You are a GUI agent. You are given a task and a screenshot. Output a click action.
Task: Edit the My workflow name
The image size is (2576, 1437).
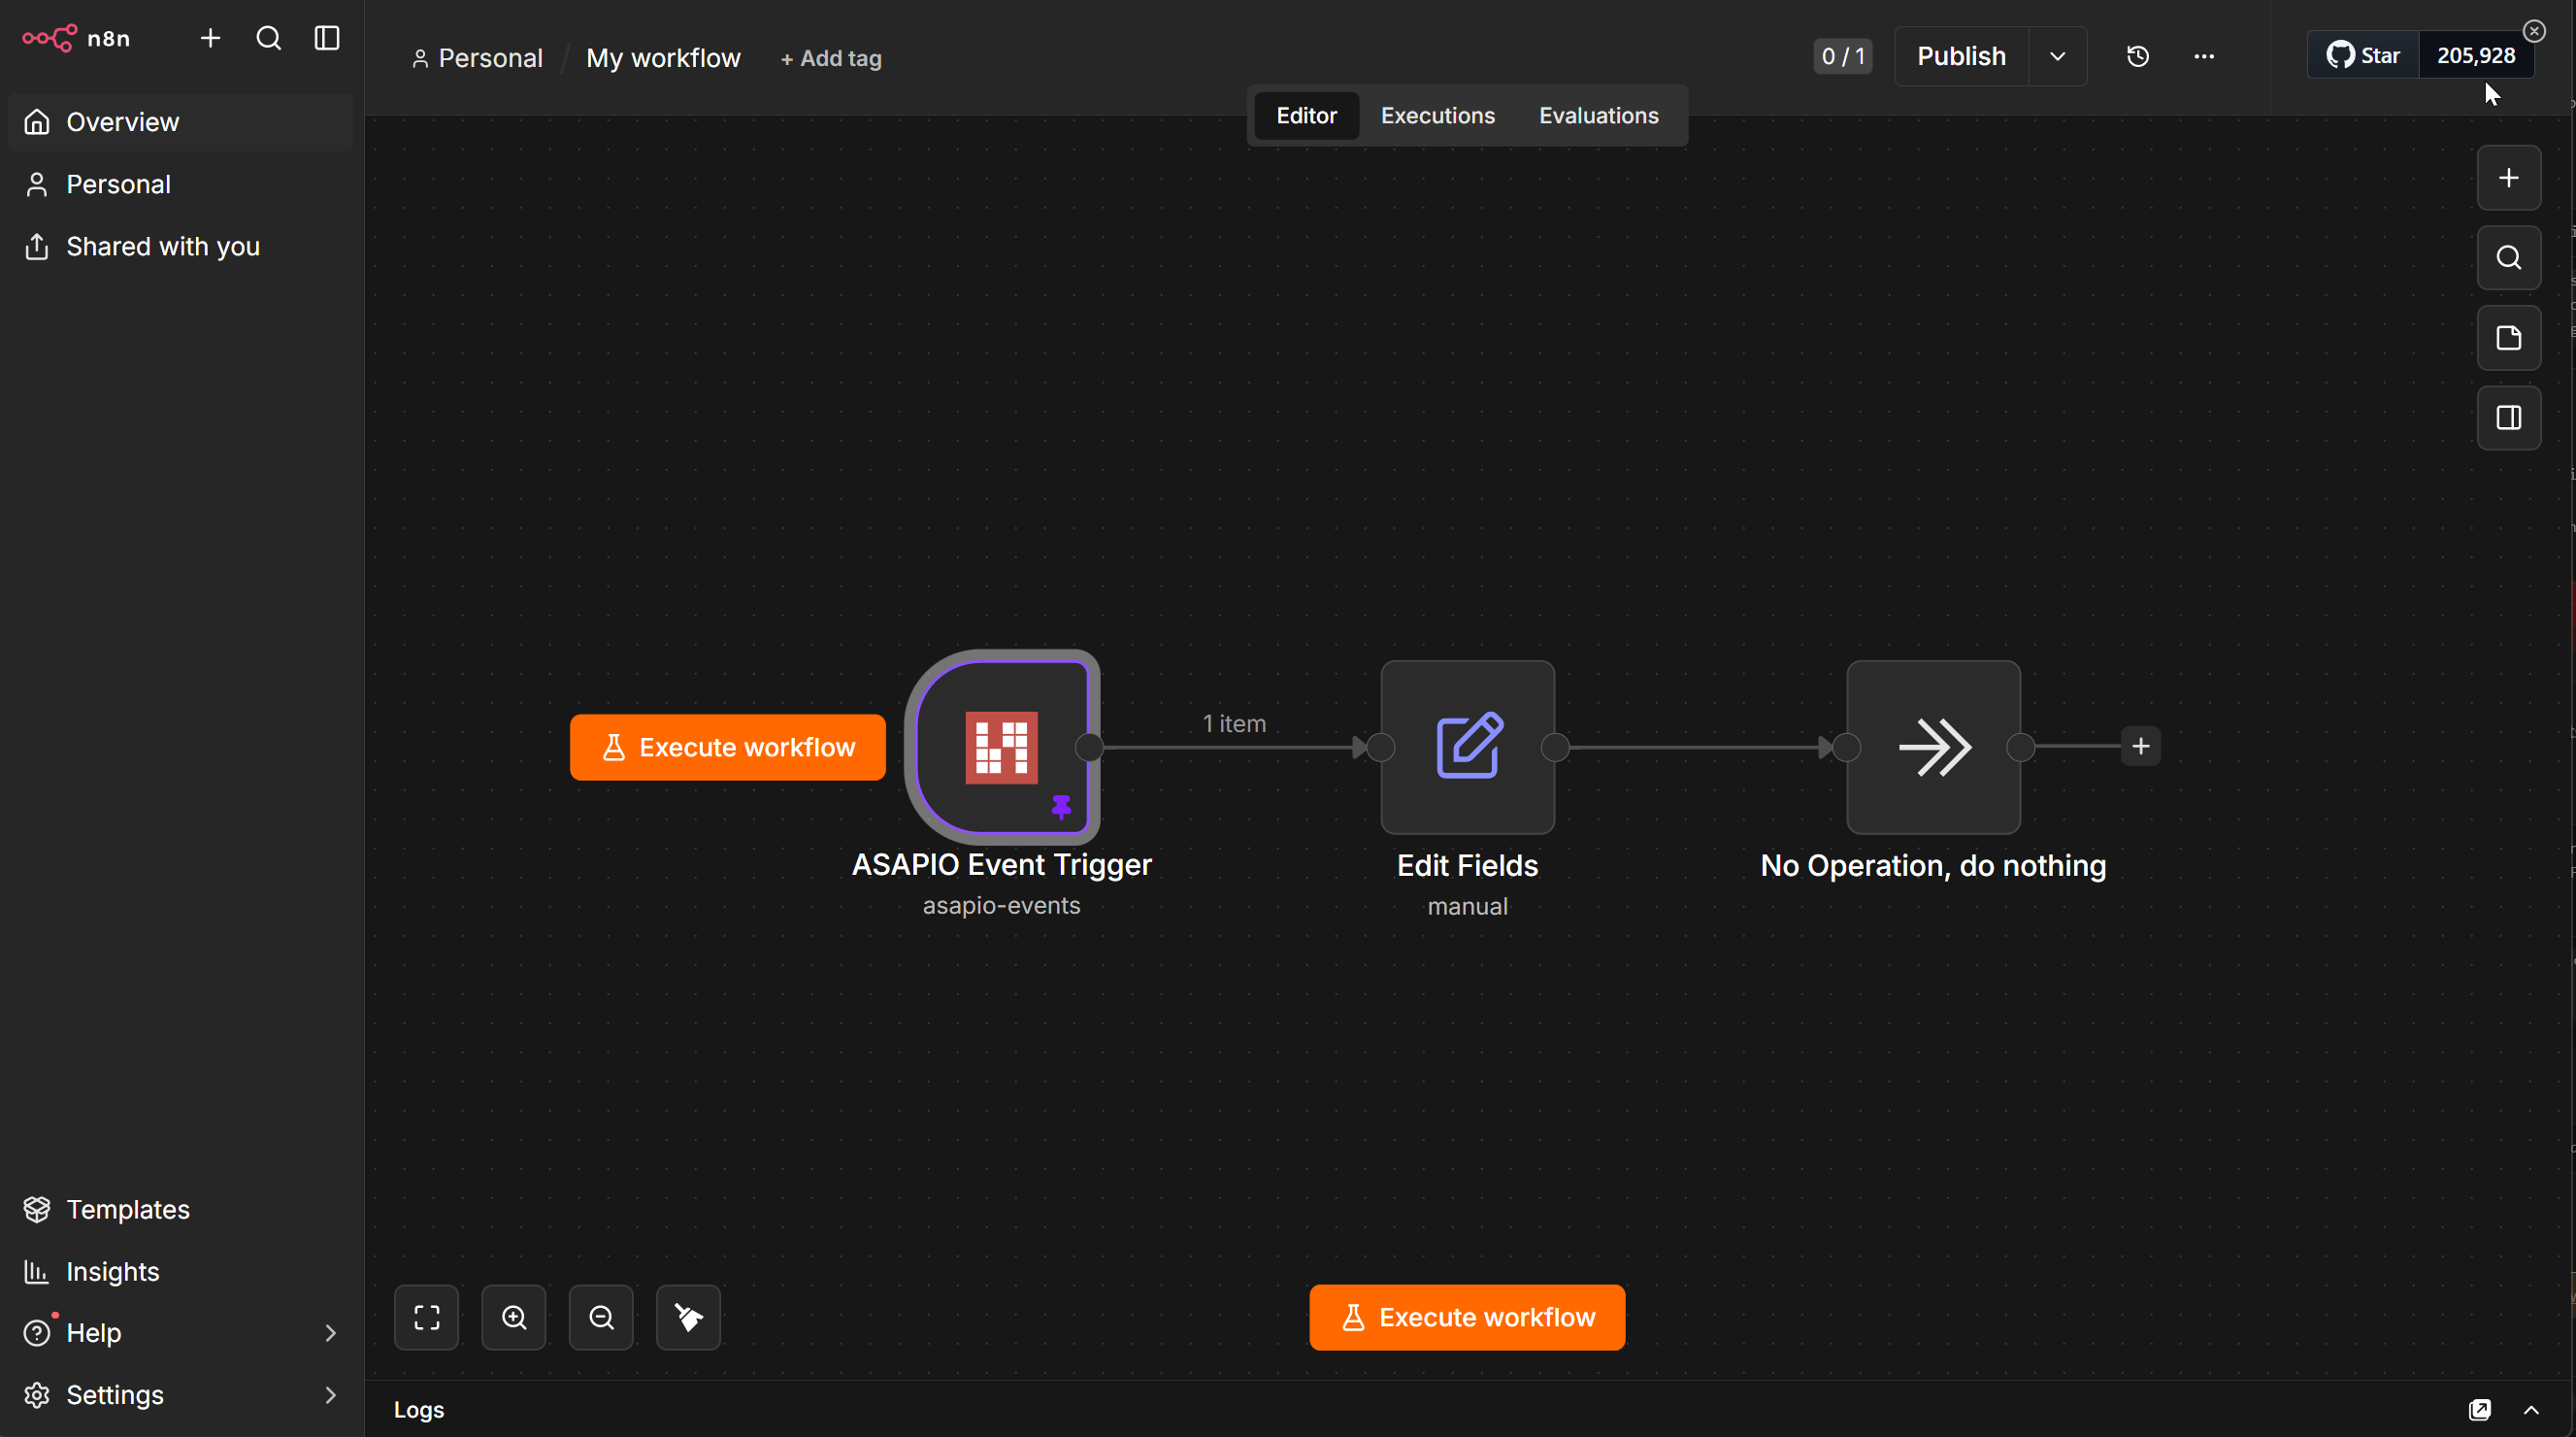coord(663,58)
